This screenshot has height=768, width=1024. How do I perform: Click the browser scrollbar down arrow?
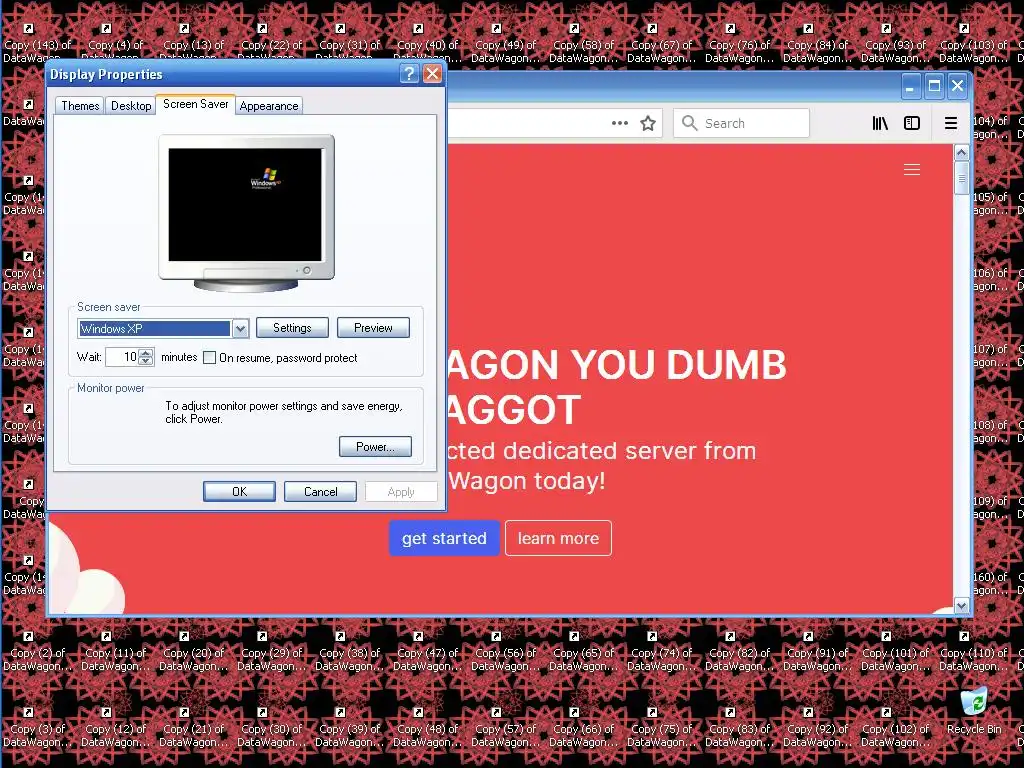[x=961, y=606]
